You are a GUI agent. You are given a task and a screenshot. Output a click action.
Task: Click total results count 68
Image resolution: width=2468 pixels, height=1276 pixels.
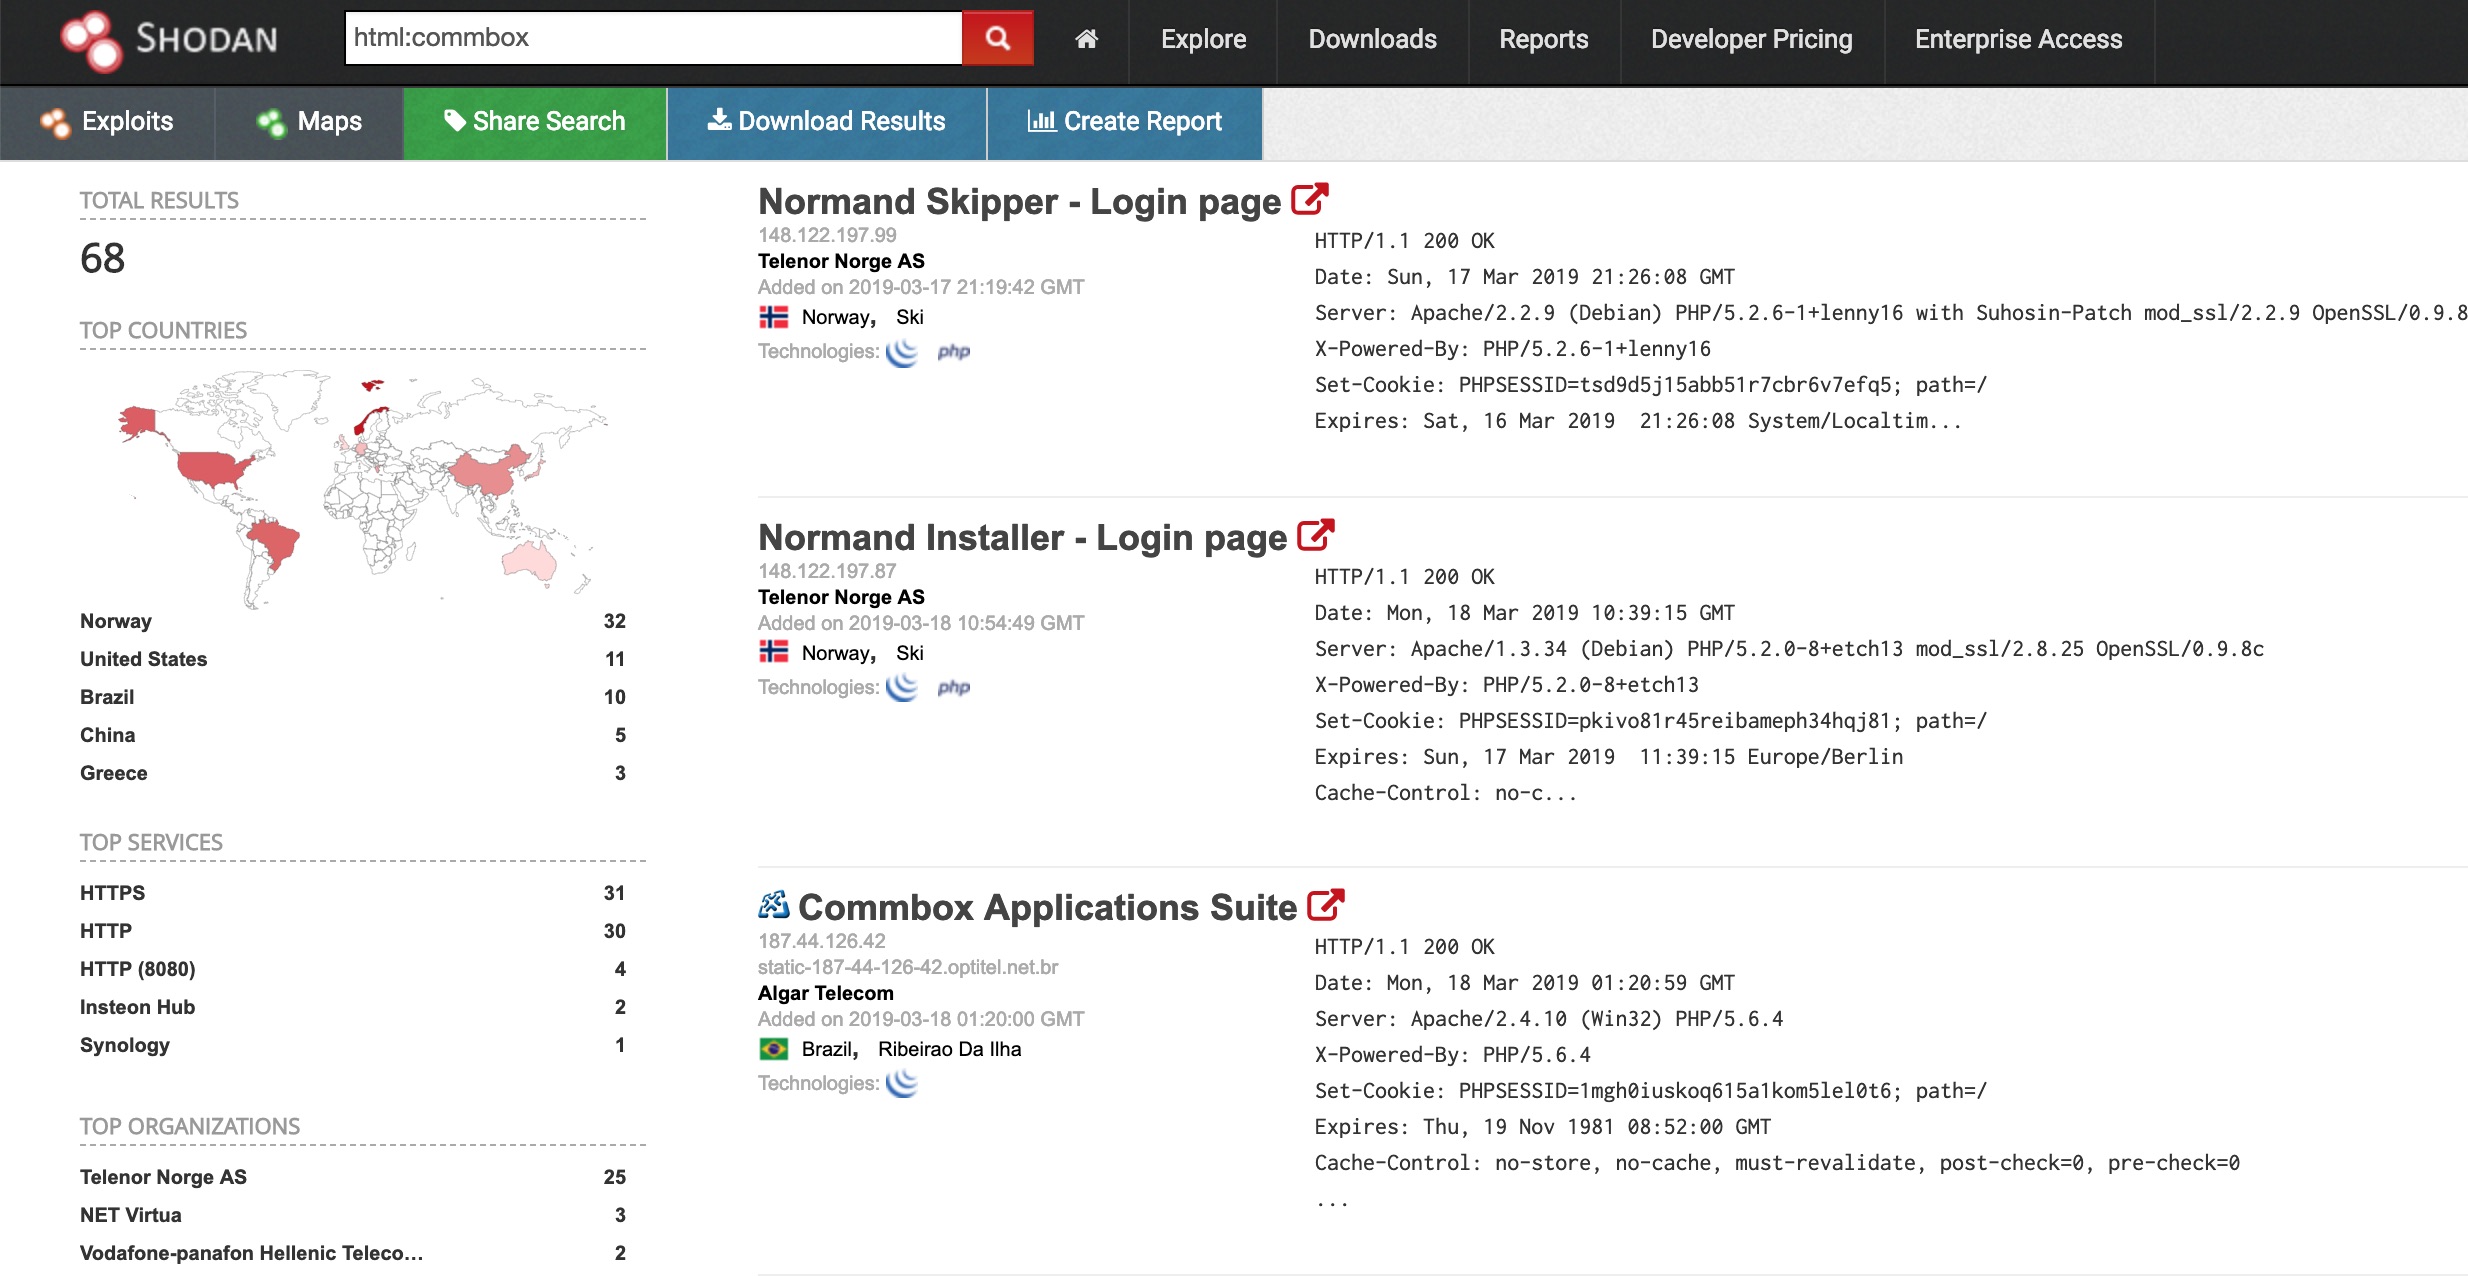point(102,258)
